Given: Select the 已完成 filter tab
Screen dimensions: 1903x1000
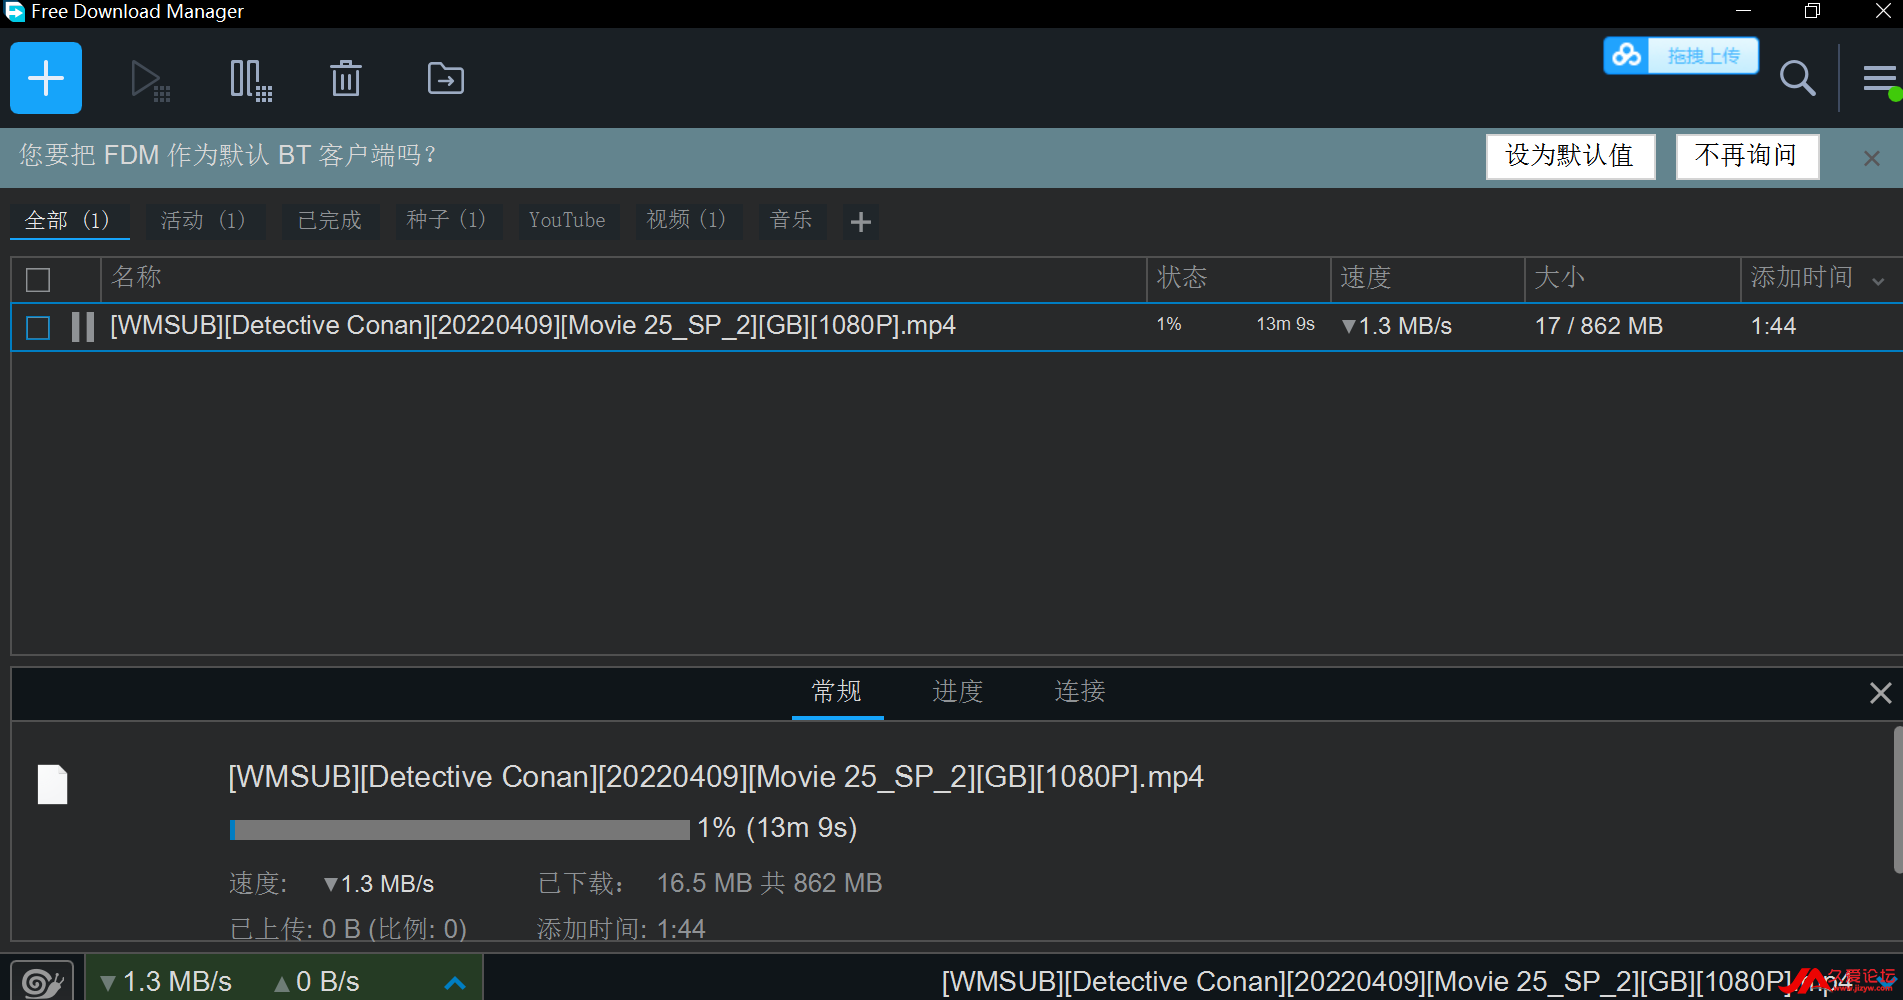Looking at the screenshot, I should tap(330, 220).
